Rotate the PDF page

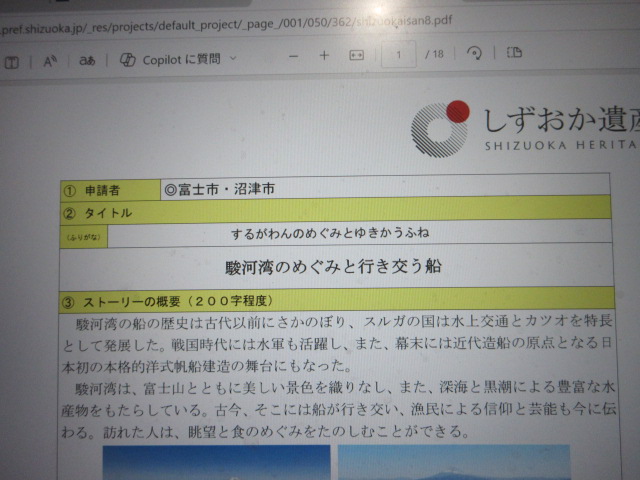click(475, 53)
